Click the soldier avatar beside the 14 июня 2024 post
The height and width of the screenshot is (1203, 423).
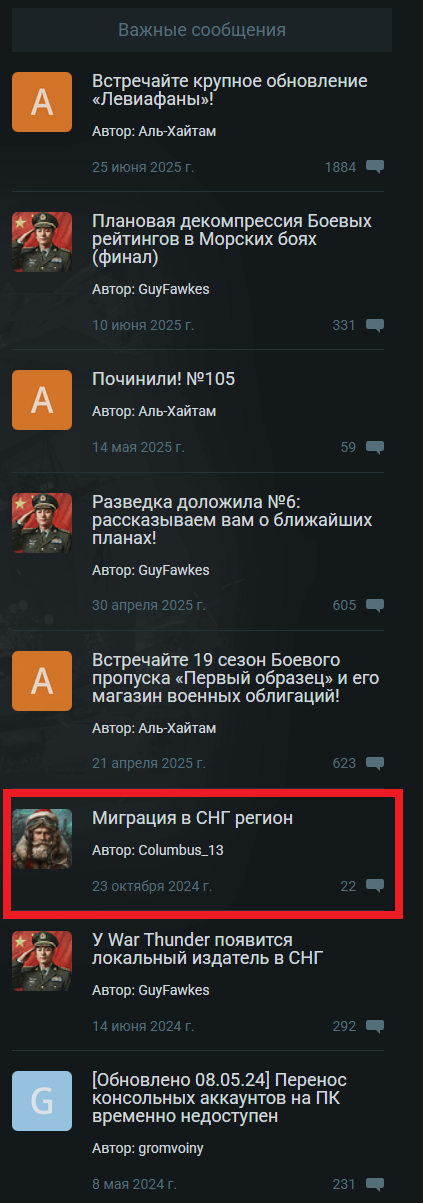42,961
